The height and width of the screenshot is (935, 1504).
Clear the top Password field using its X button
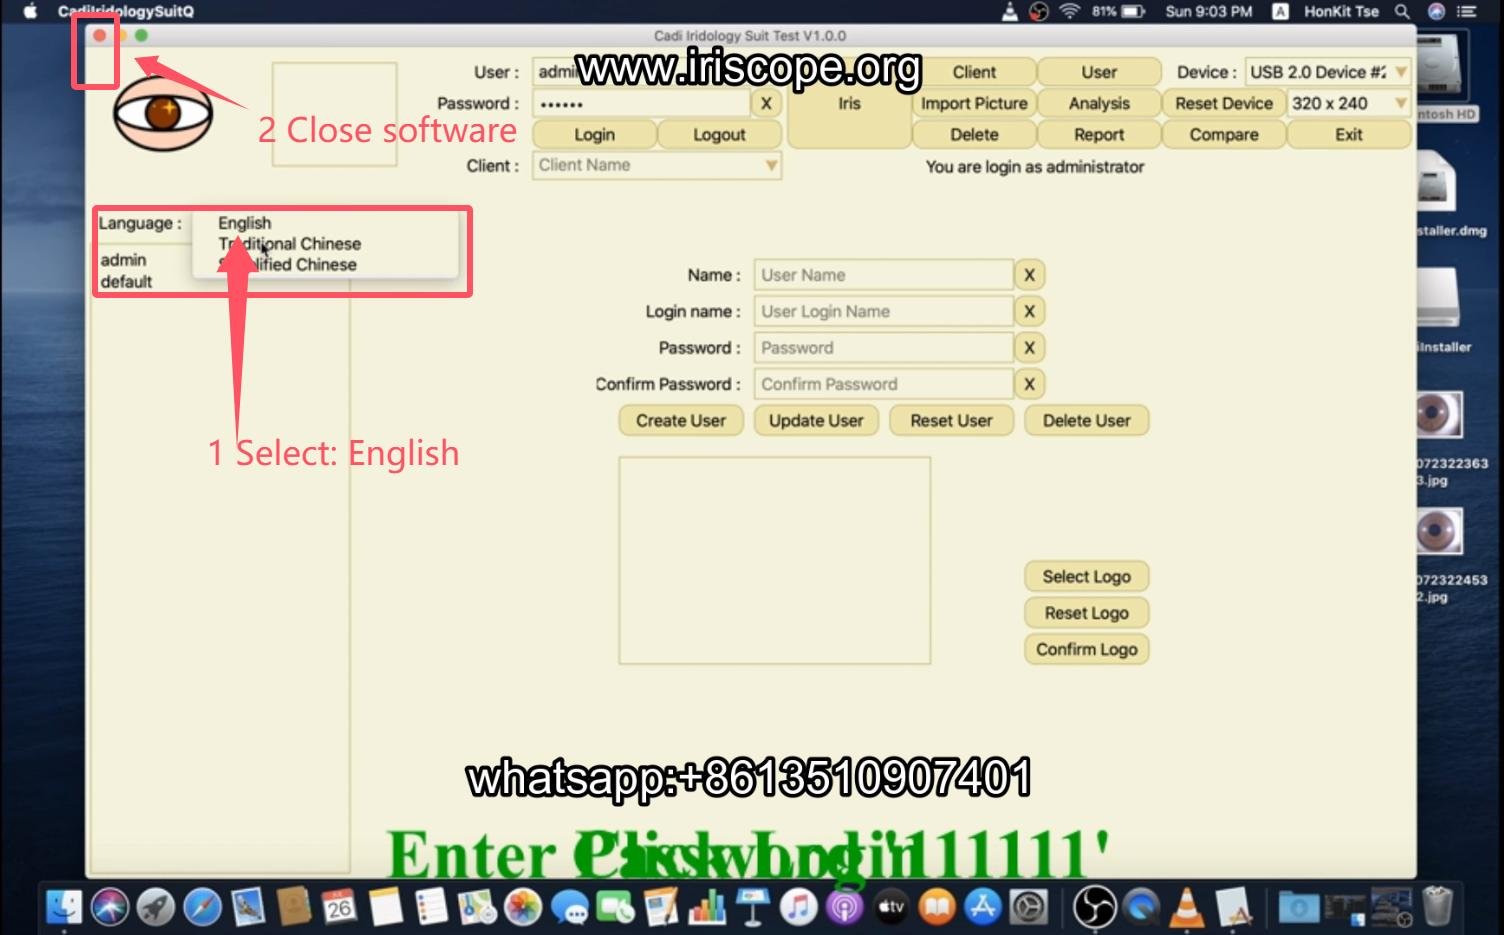click(766, 104)
